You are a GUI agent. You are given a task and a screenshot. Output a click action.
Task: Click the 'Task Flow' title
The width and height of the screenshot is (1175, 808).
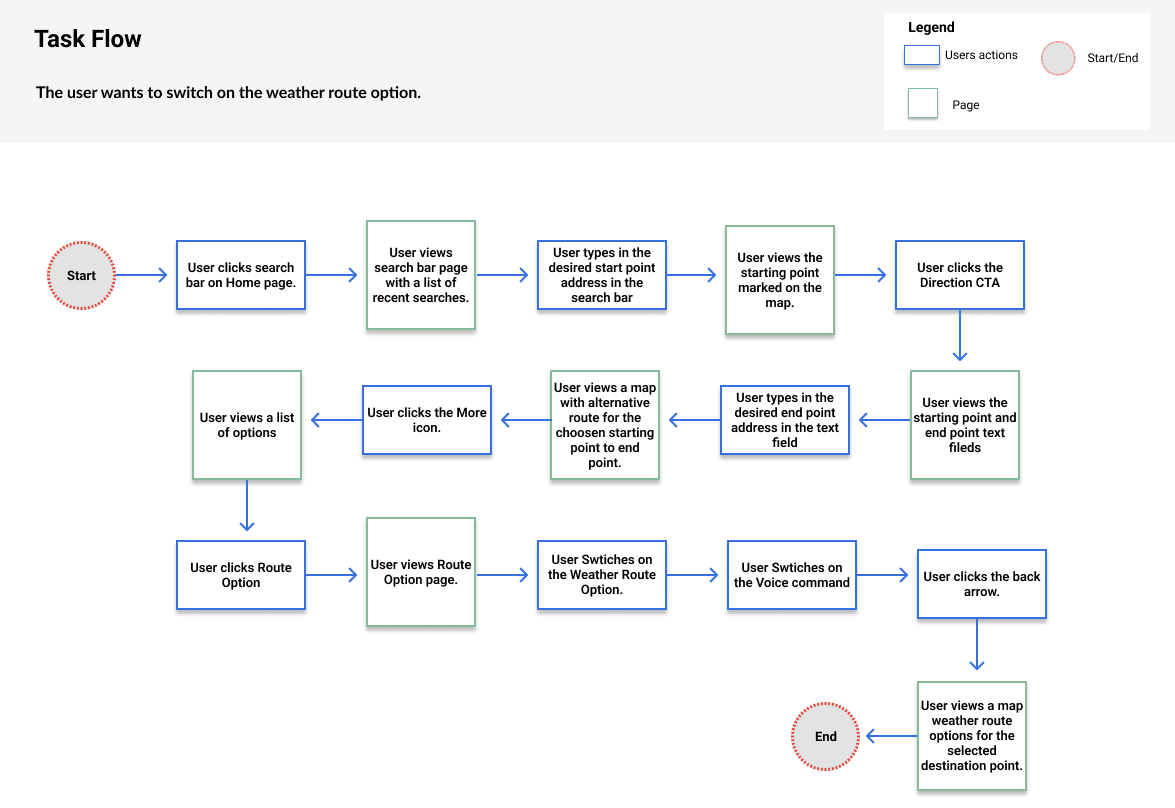point(88,39)
